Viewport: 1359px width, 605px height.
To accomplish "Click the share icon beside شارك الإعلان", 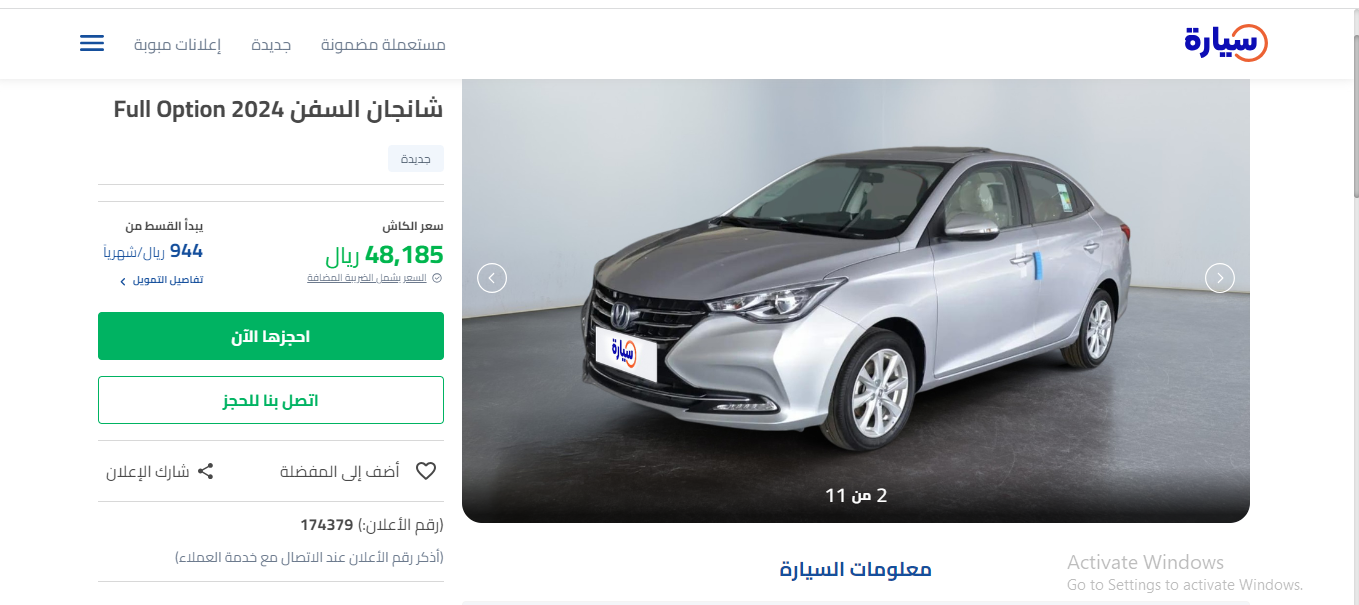I will 205,471.
